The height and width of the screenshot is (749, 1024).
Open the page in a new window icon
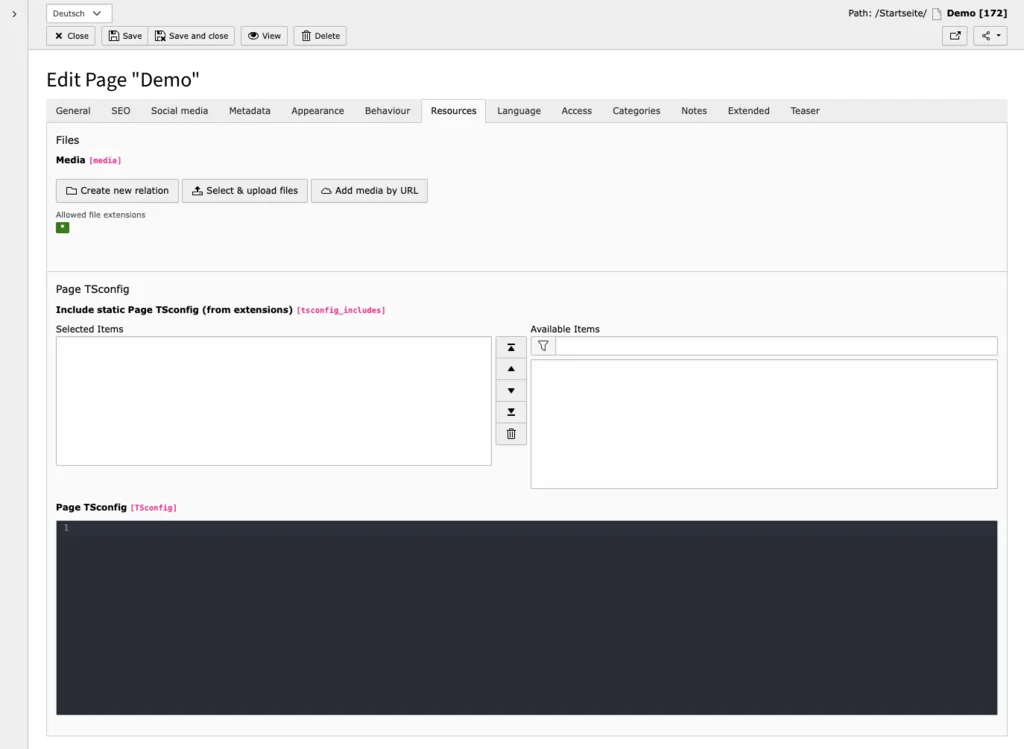point(954,35)
